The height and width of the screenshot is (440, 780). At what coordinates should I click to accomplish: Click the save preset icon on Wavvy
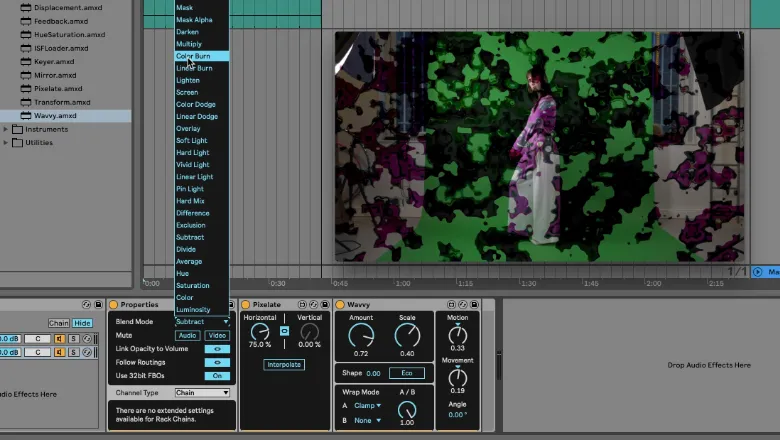coord(473,304)
